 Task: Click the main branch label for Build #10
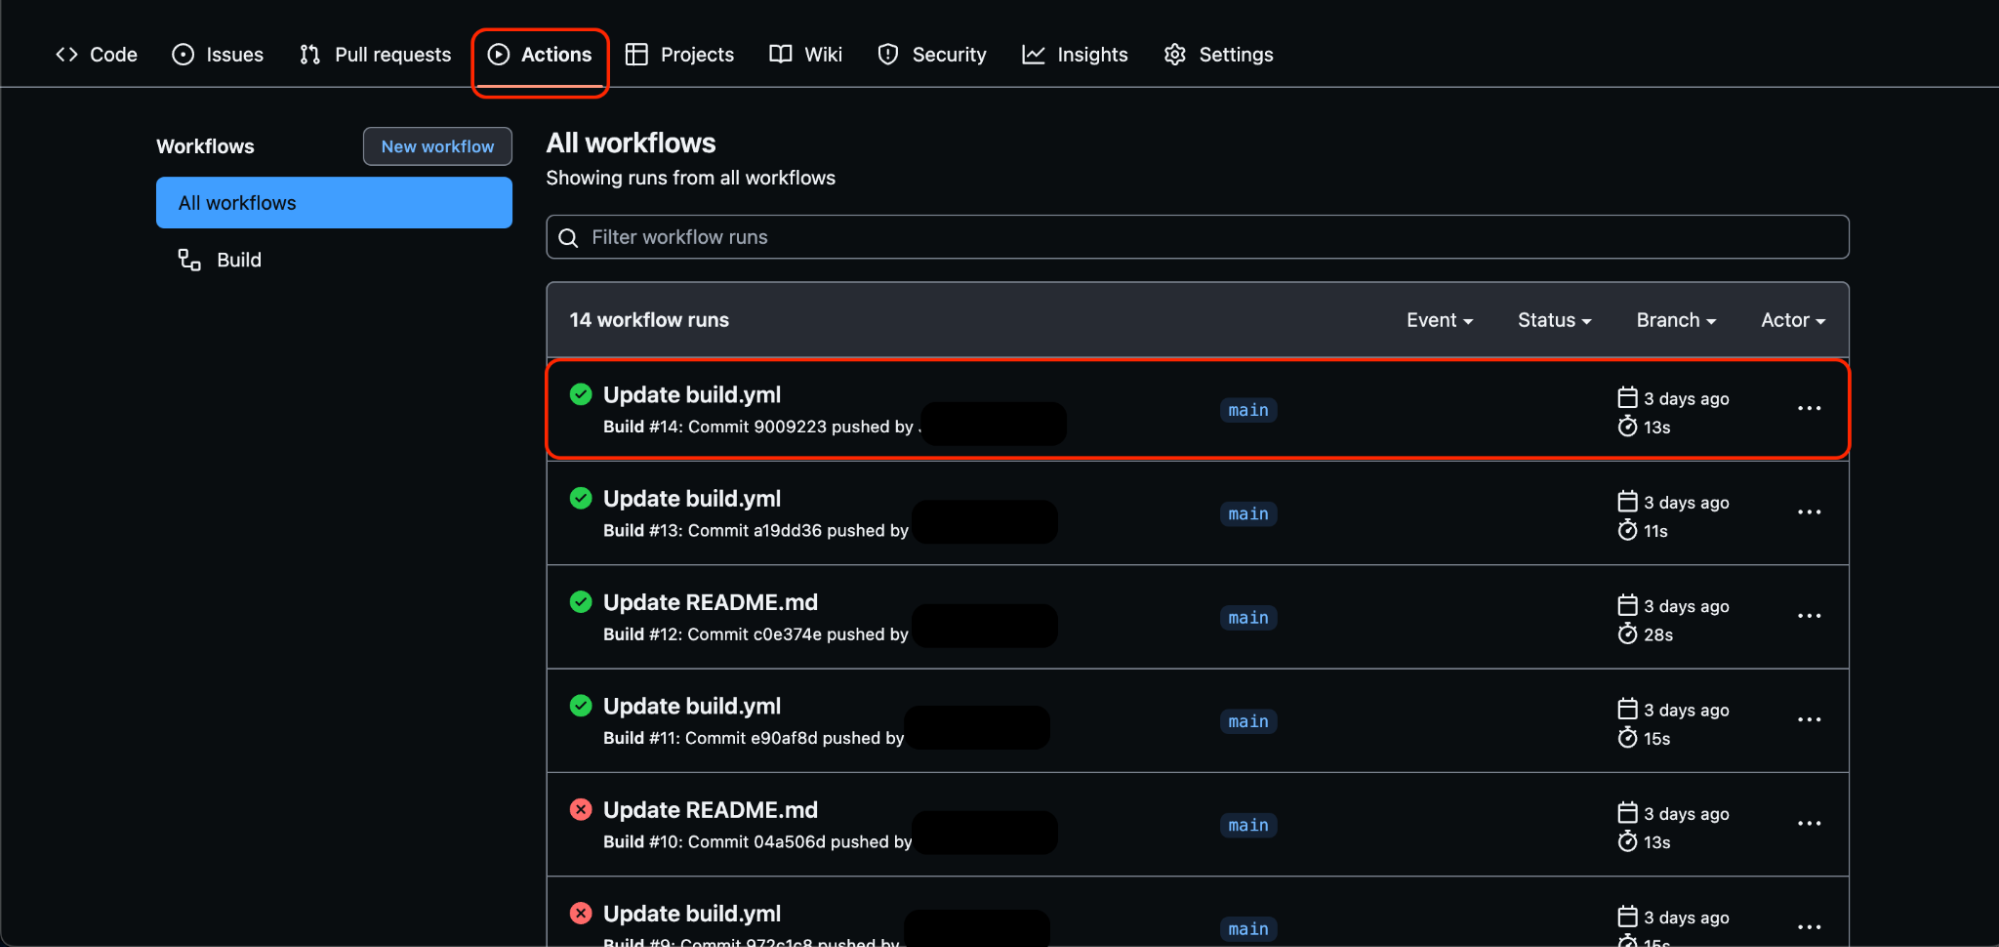pyautogui.click(x=1248, y=826)
